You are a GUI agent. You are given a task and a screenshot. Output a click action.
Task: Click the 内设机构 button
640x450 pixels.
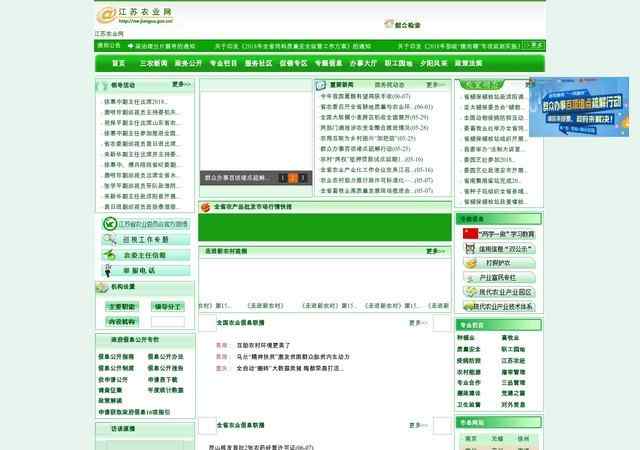(122, 322)
